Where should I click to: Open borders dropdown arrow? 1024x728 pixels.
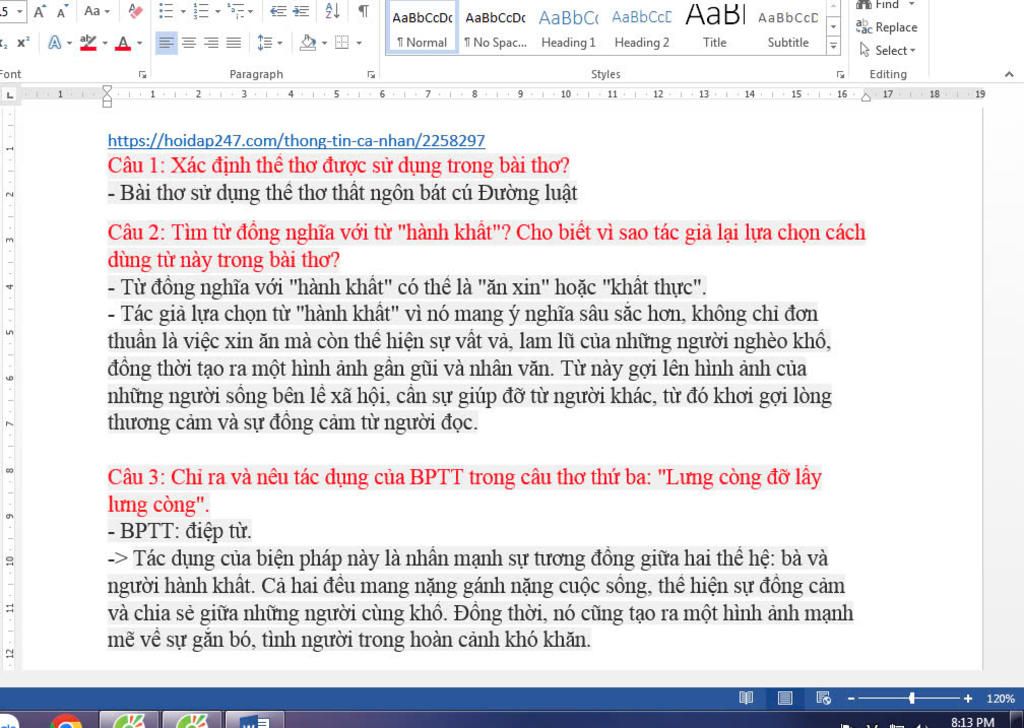(359, 44)
